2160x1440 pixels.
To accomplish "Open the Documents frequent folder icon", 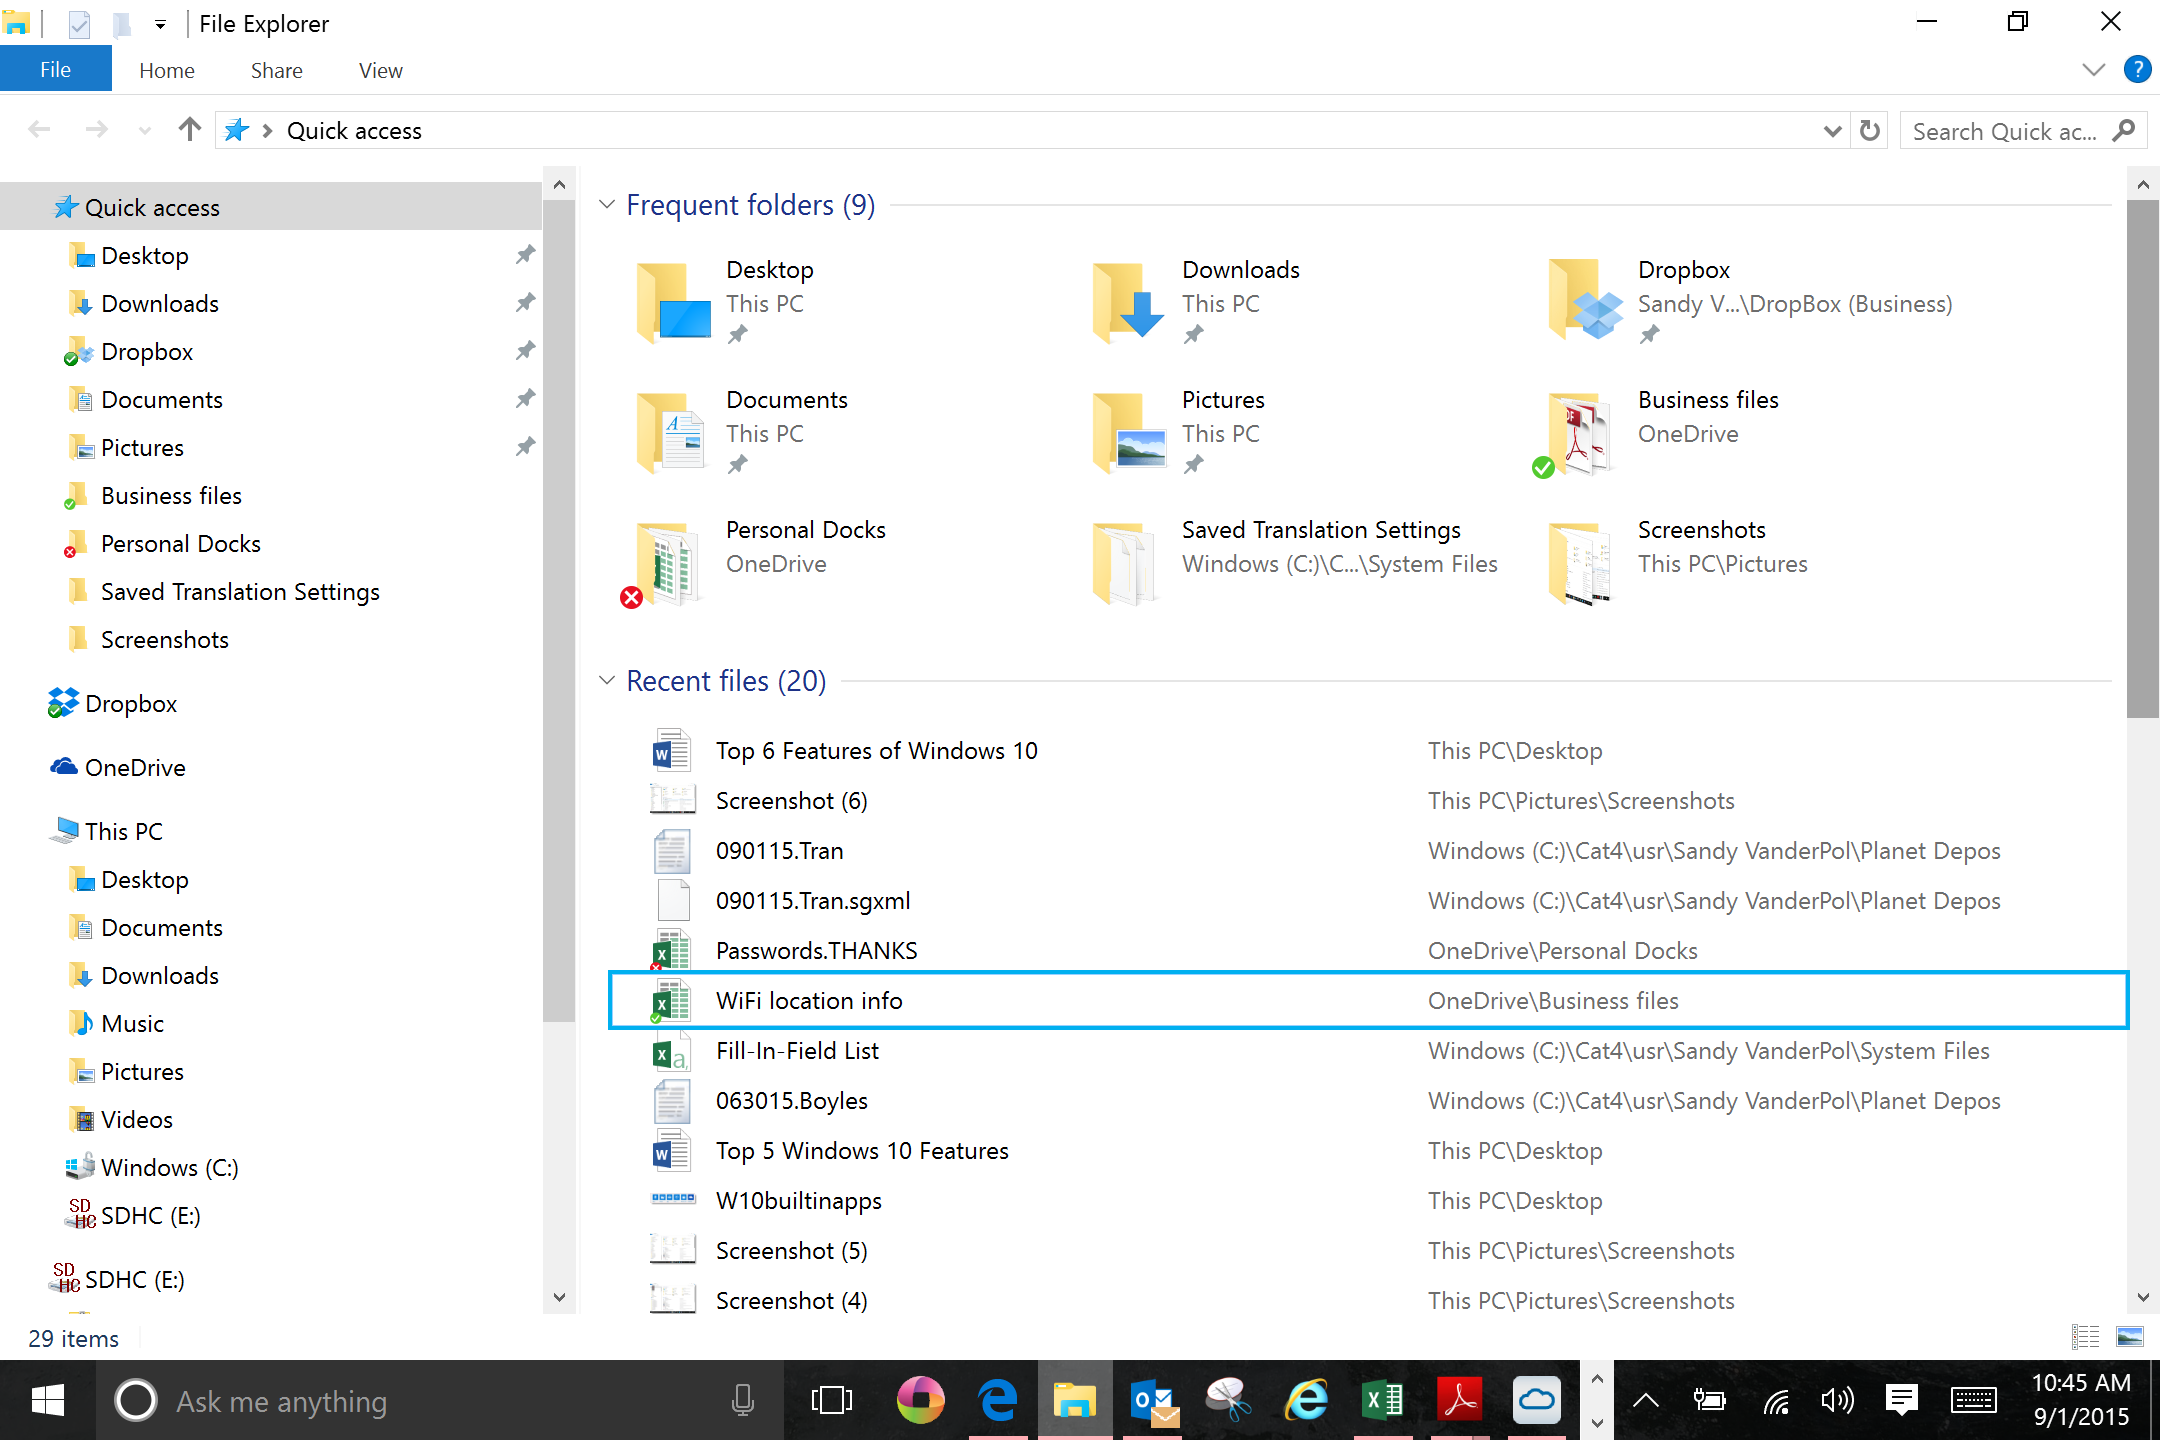I will click(x=672, y=432).
